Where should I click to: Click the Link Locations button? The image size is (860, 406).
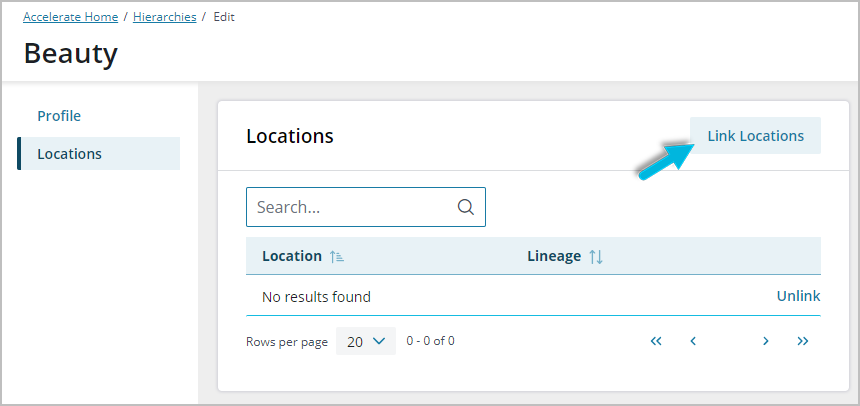(x=755, y=136)
